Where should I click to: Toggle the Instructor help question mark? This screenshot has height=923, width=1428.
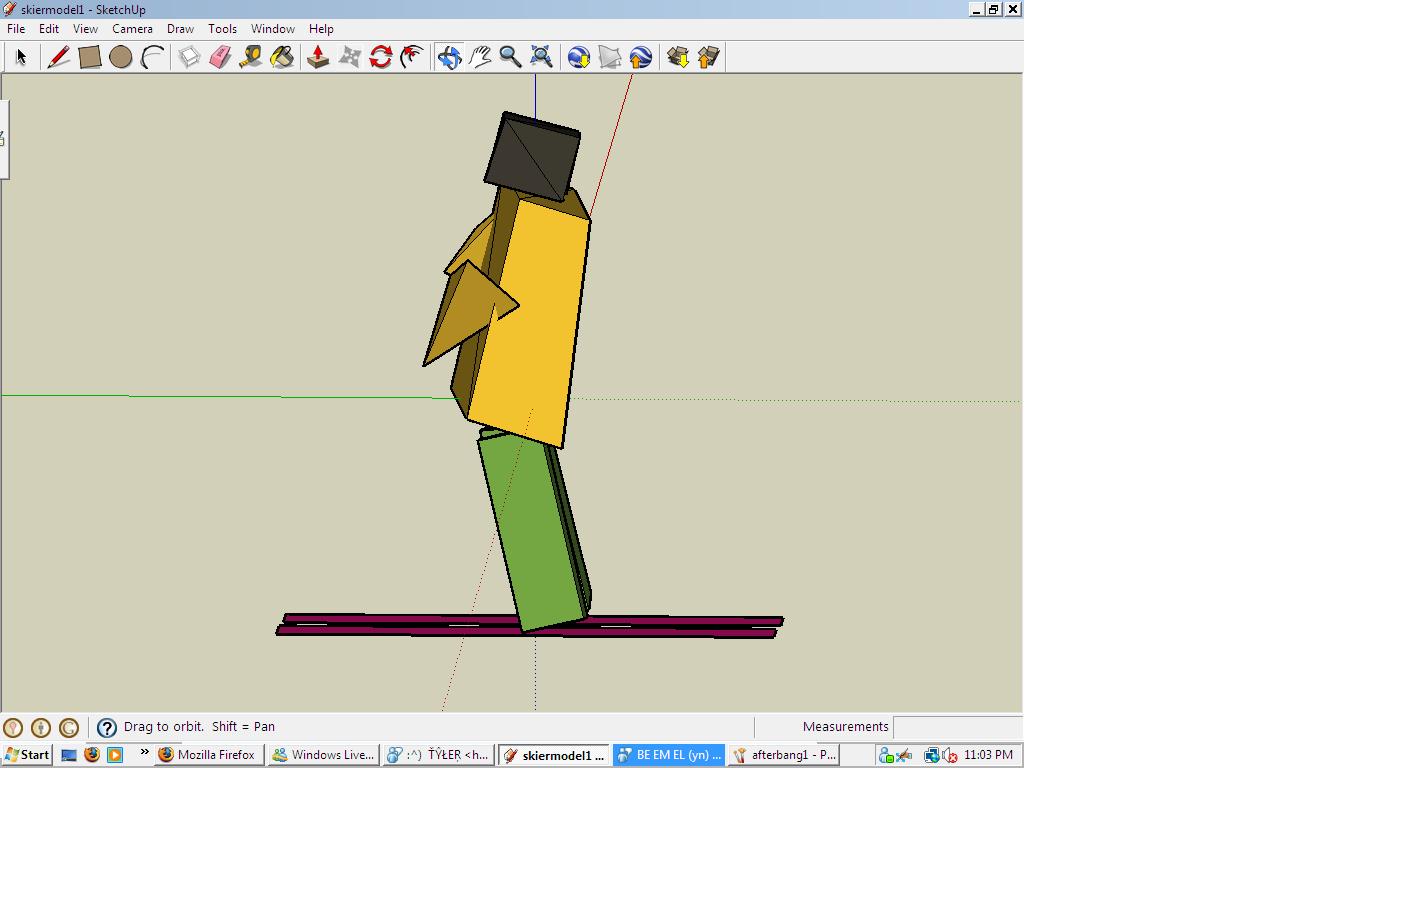tap(107, 728)
